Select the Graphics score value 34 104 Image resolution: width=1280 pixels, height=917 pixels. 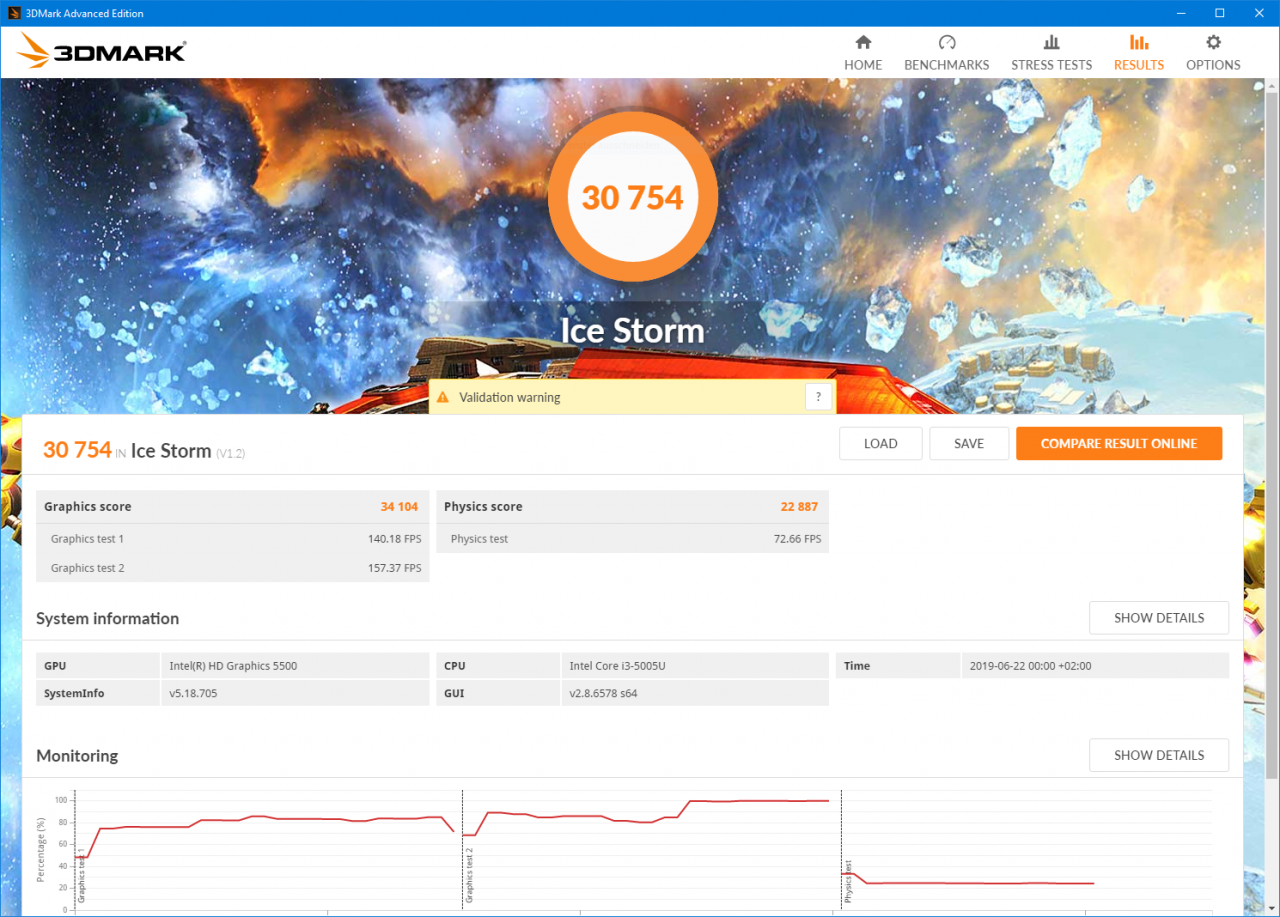[399, 507]
